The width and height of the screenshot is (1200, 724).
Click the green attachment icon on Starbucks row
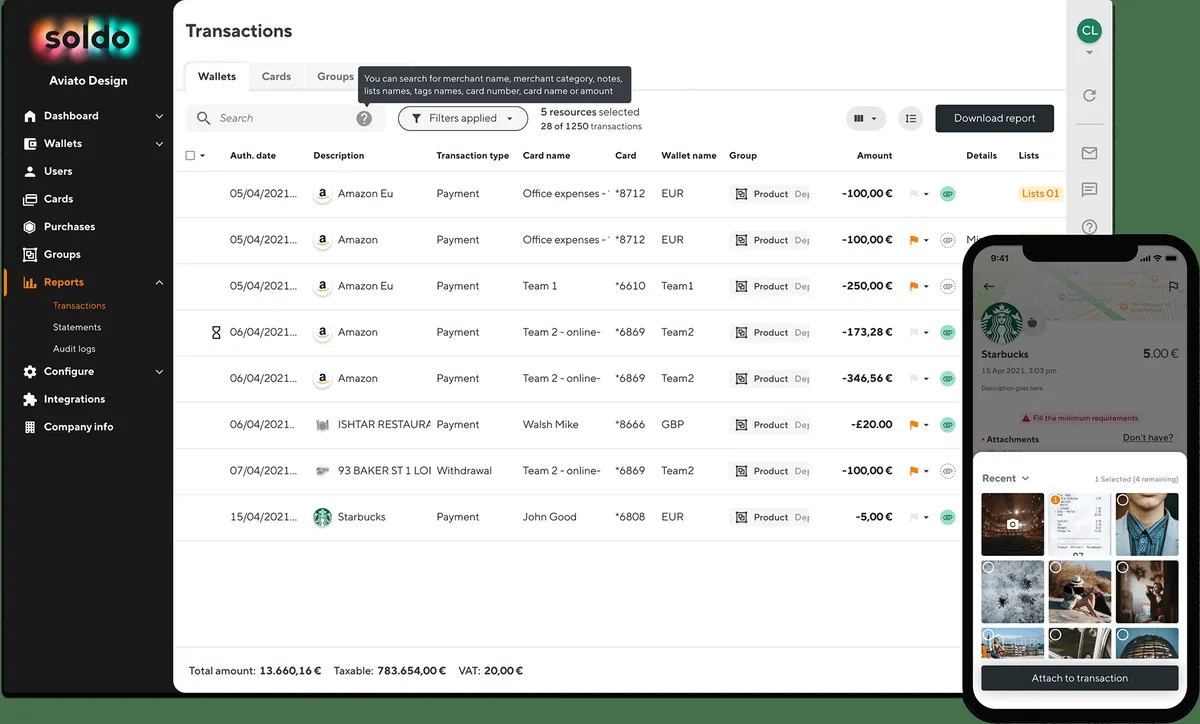(947, 517)
